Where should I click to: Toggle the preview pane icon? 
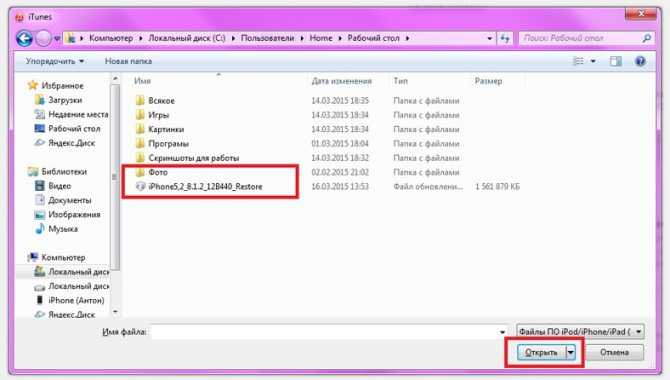coord(615,61)
